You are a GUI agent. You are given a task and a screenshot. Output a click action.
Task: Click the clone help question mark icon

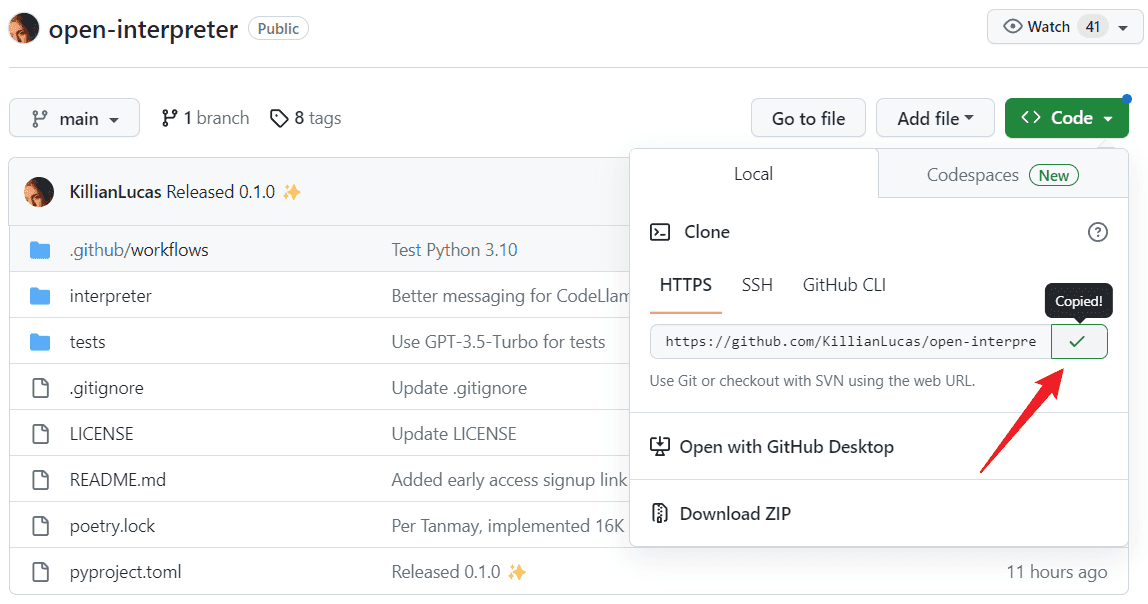pyautogui.click(x=1097, y=232)
